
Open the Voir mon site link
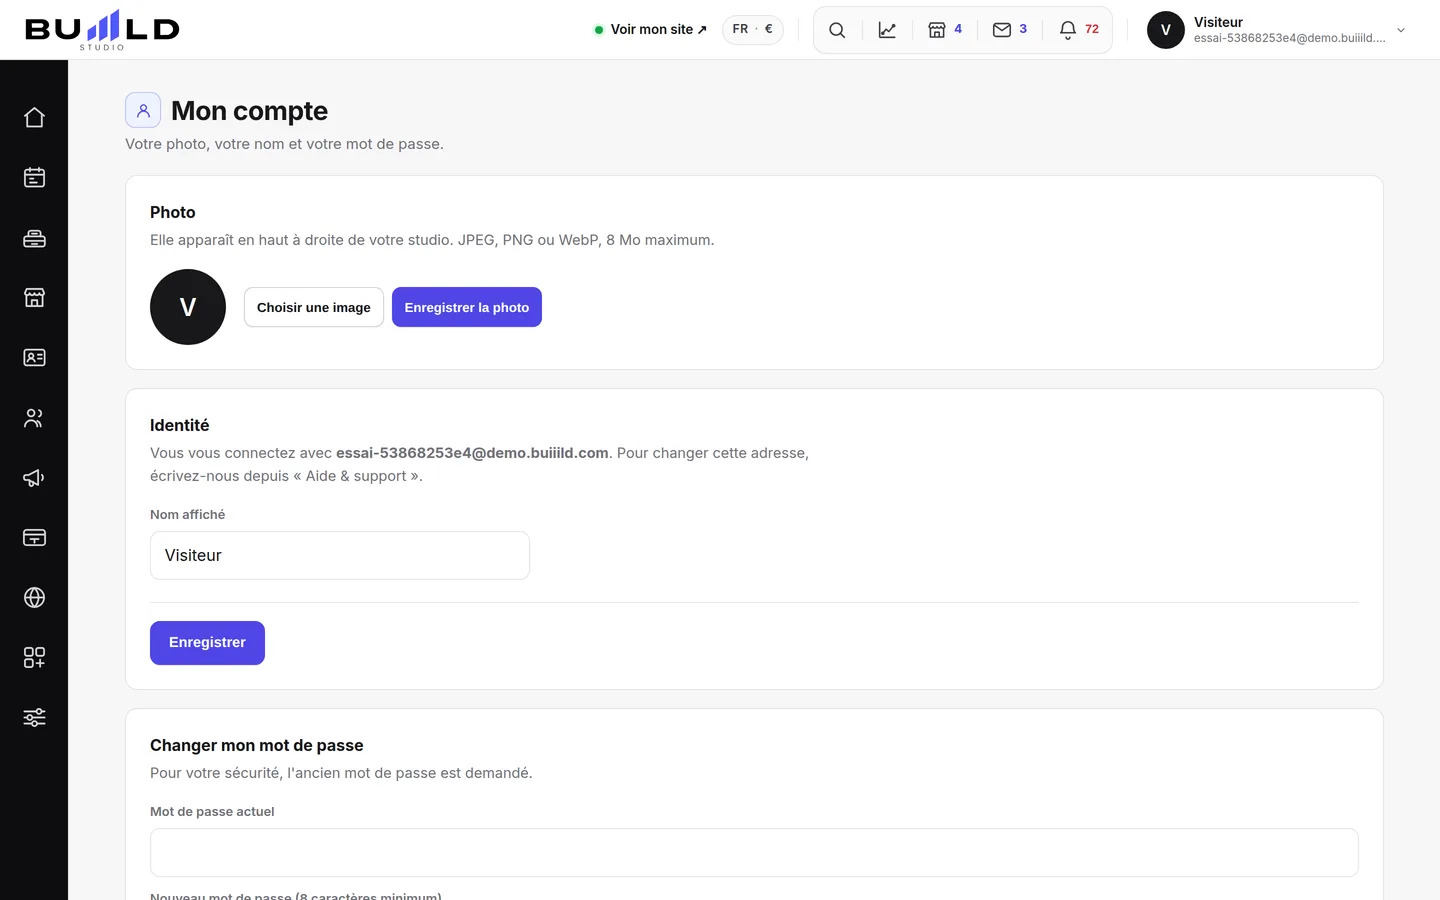[650, 29]
